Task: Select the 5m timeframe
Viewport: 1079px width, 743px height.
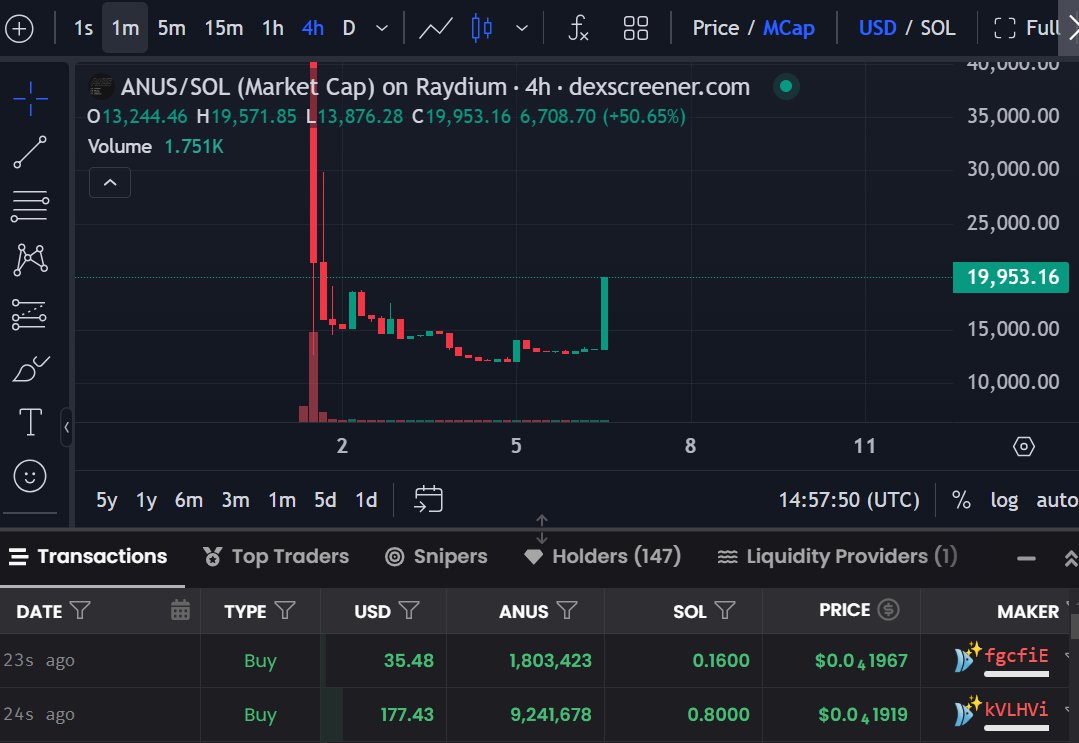Action: click(171, 28)
